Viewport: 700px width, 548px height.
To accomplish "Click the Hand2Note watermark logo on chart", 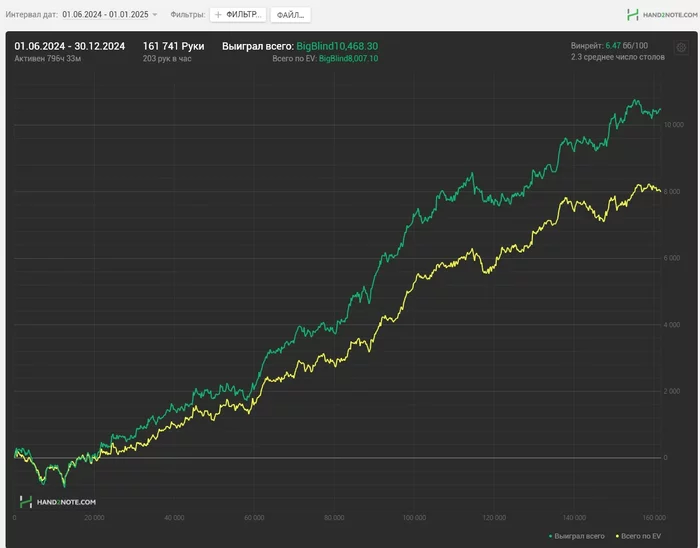I will 26,502.
